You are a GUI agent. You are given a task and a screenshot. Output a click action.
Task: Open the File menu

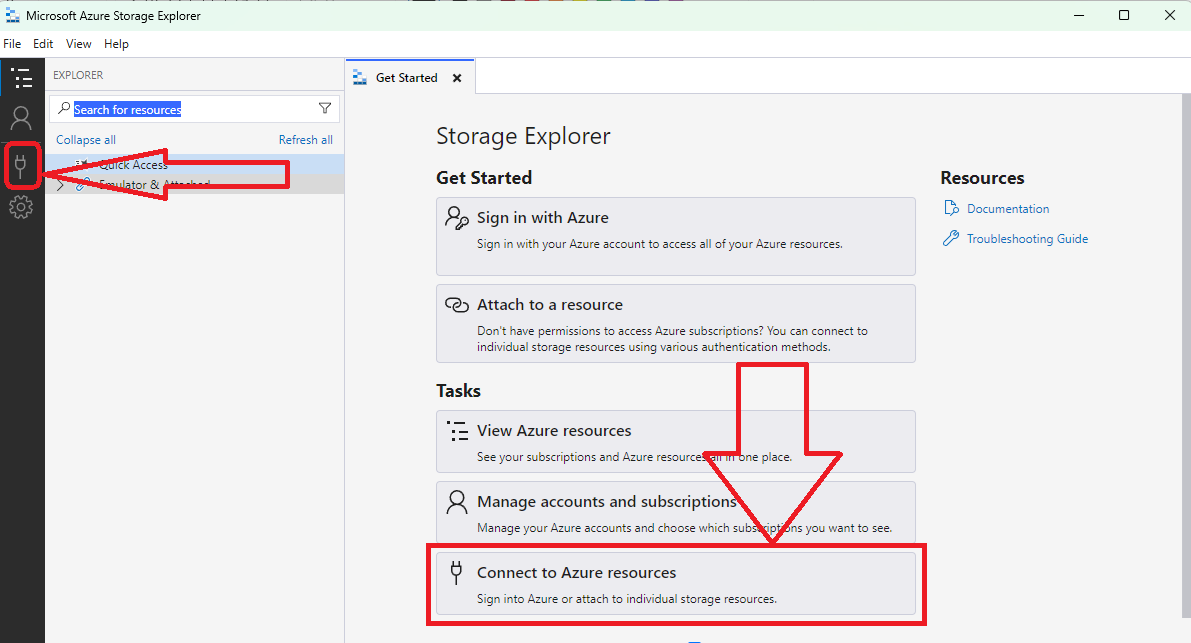(x=12, y=44)
